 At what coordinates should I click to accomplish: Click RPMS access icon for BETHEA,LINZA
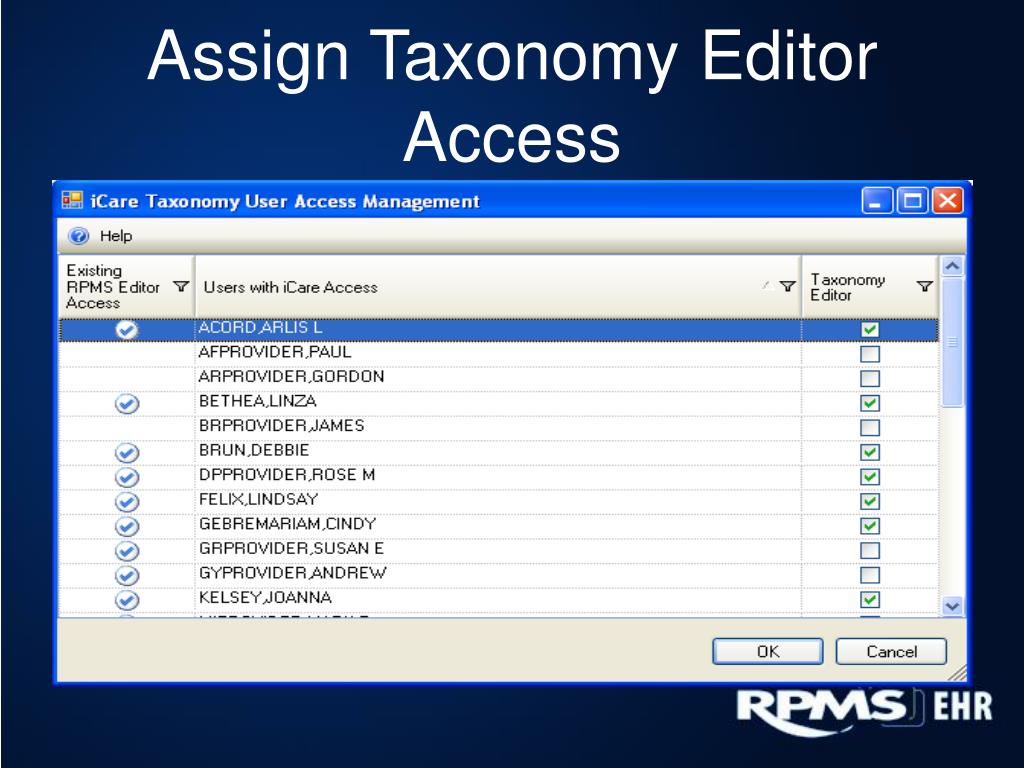pos(127,404)
